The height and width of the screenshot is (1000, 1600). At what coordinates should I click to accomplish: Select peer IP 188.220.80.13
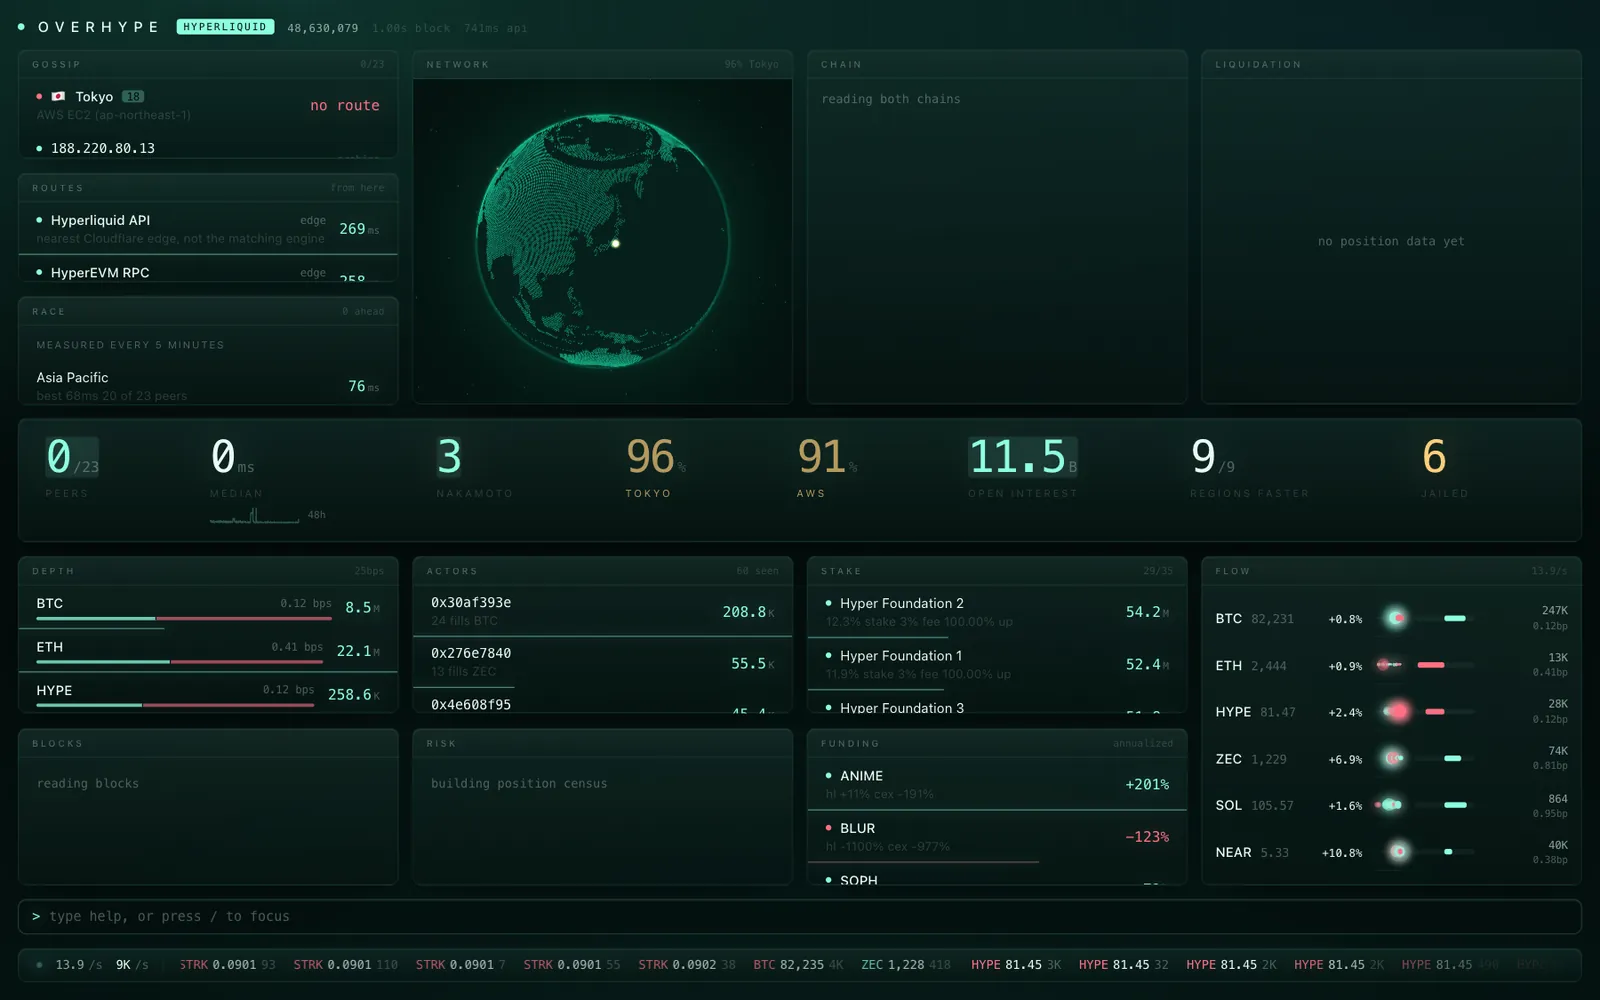[103, 148]
